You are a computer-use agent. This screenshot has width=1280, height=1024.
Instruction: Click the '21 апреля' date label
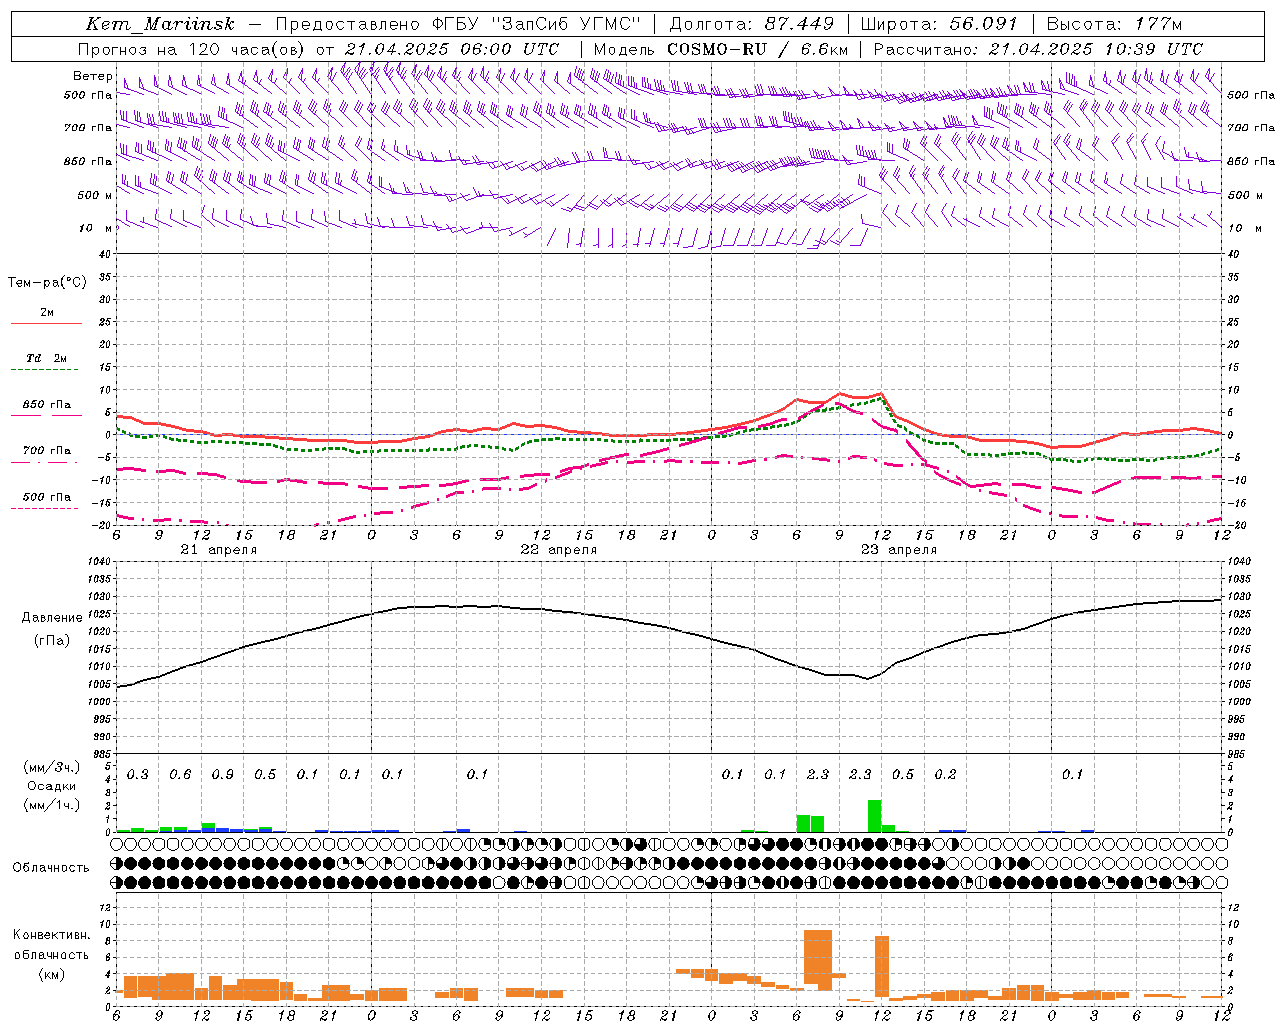(x=218, y=550)
